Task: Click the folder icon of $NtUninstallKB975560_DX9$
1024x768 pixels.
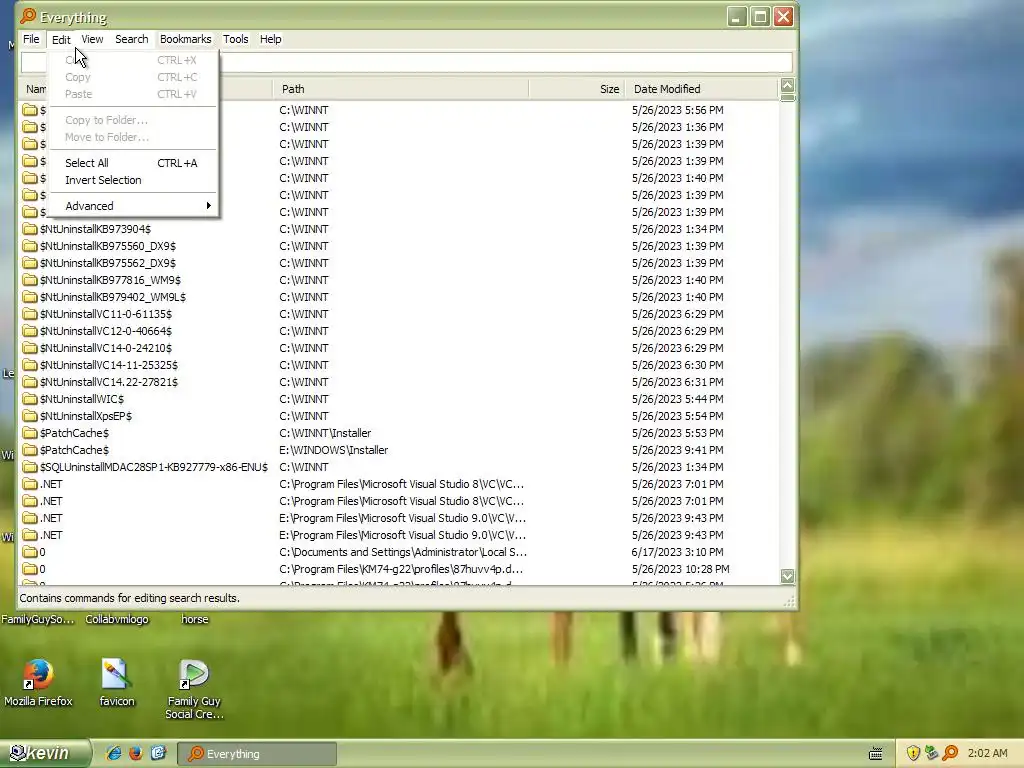Action: (x=29, y=246)
